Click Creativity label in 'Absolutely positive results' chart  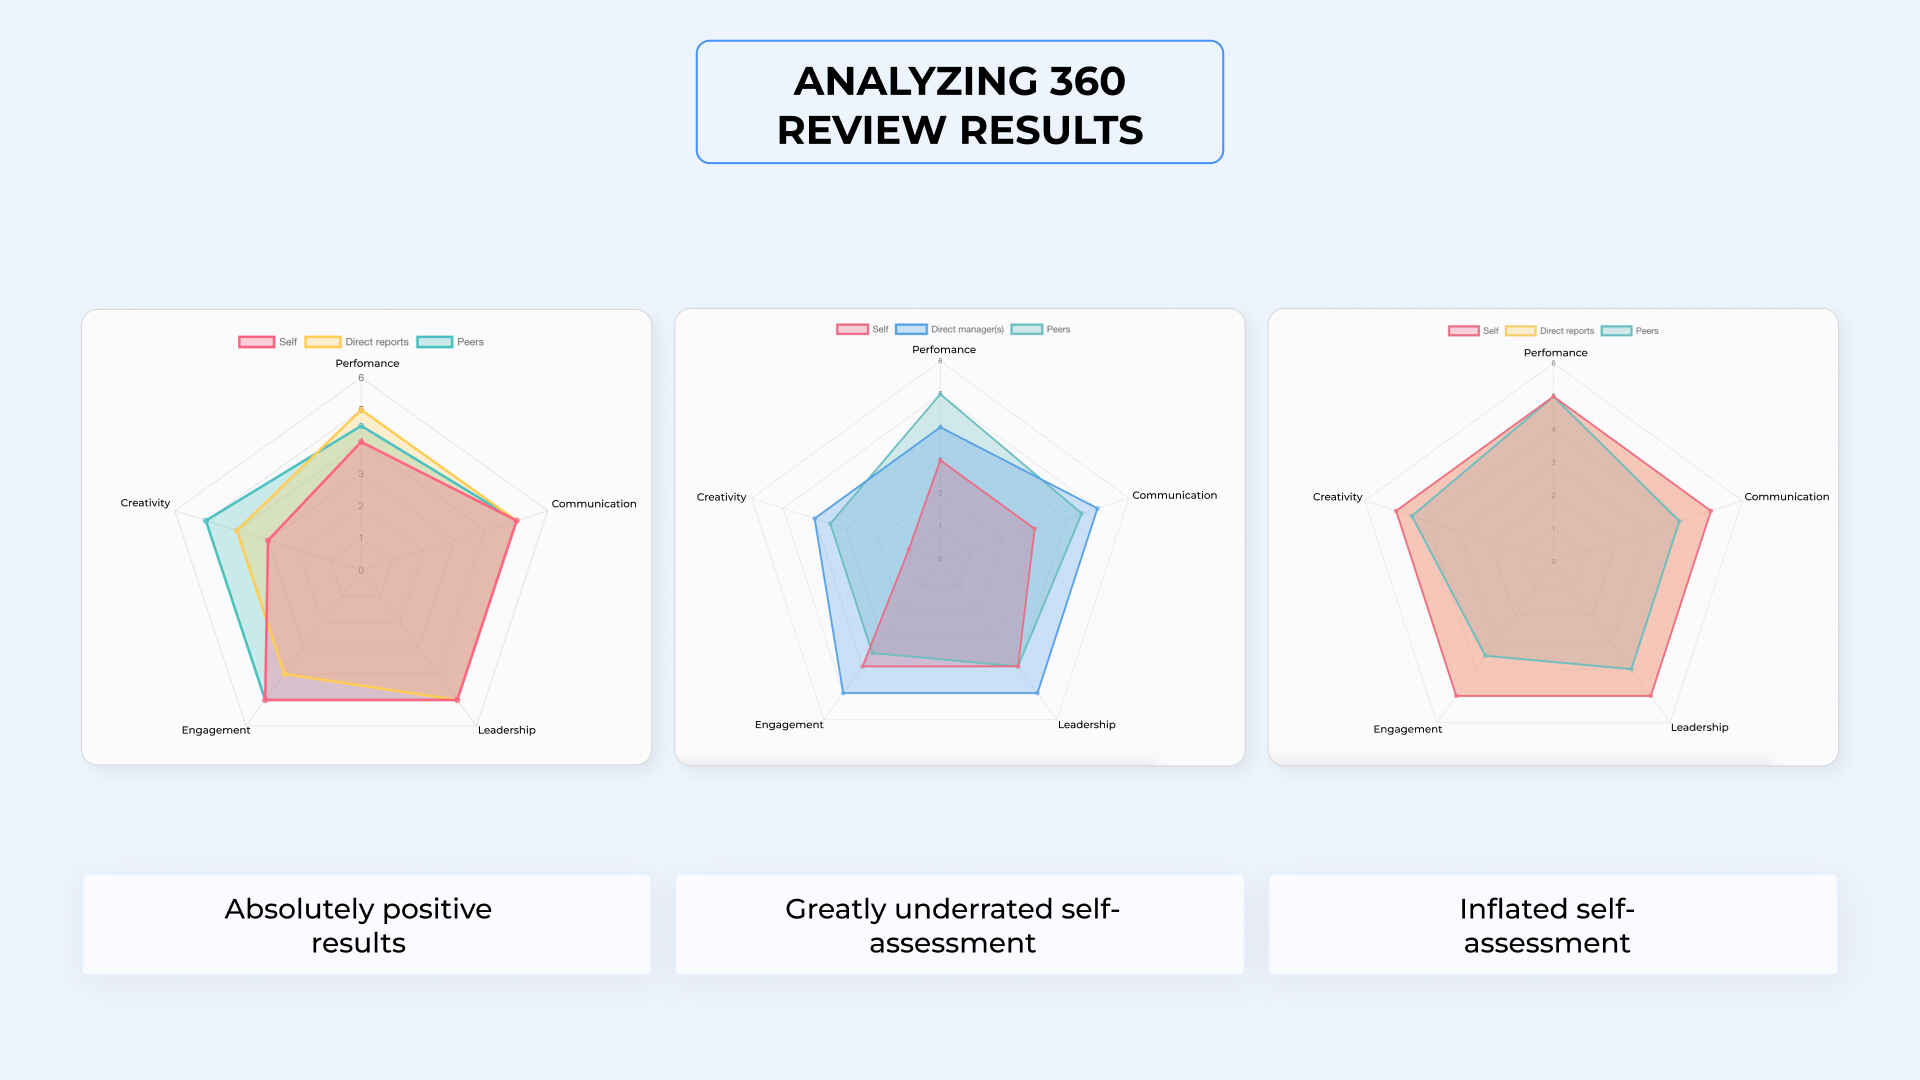click(145, 503)
